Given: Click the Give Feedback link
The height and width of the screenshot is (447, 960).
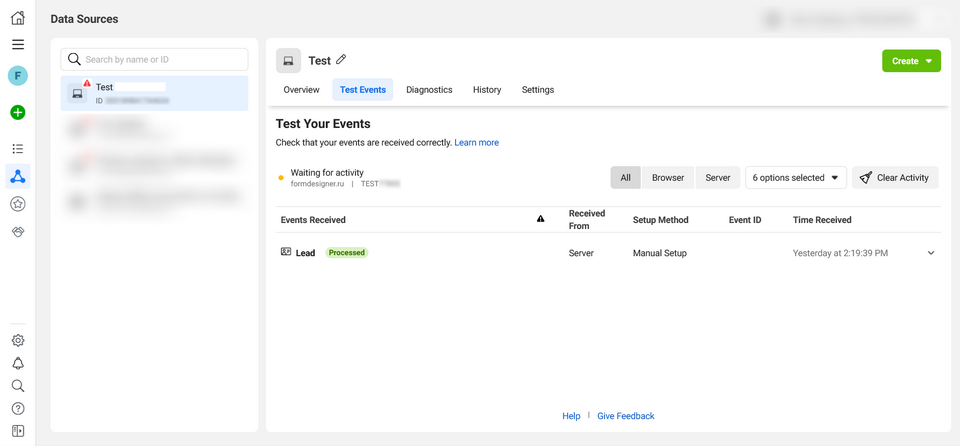Looking at the screenshot, I should click(x=626, y=416).
